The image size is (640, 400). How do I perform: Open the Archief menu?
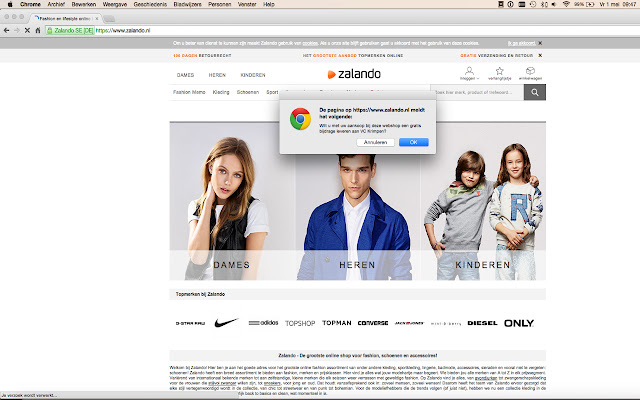[56, 4]
